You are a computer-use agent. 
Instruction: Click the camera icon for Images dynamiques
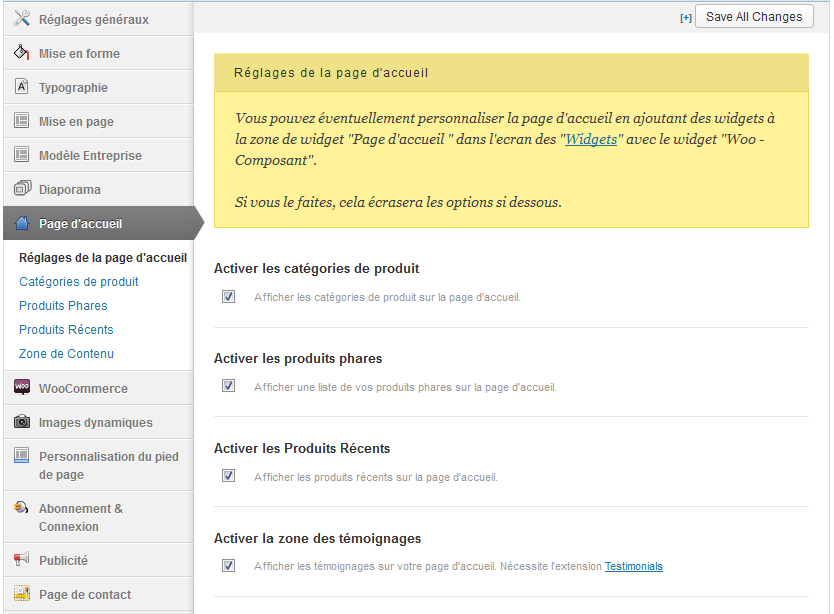click(21, 422)
